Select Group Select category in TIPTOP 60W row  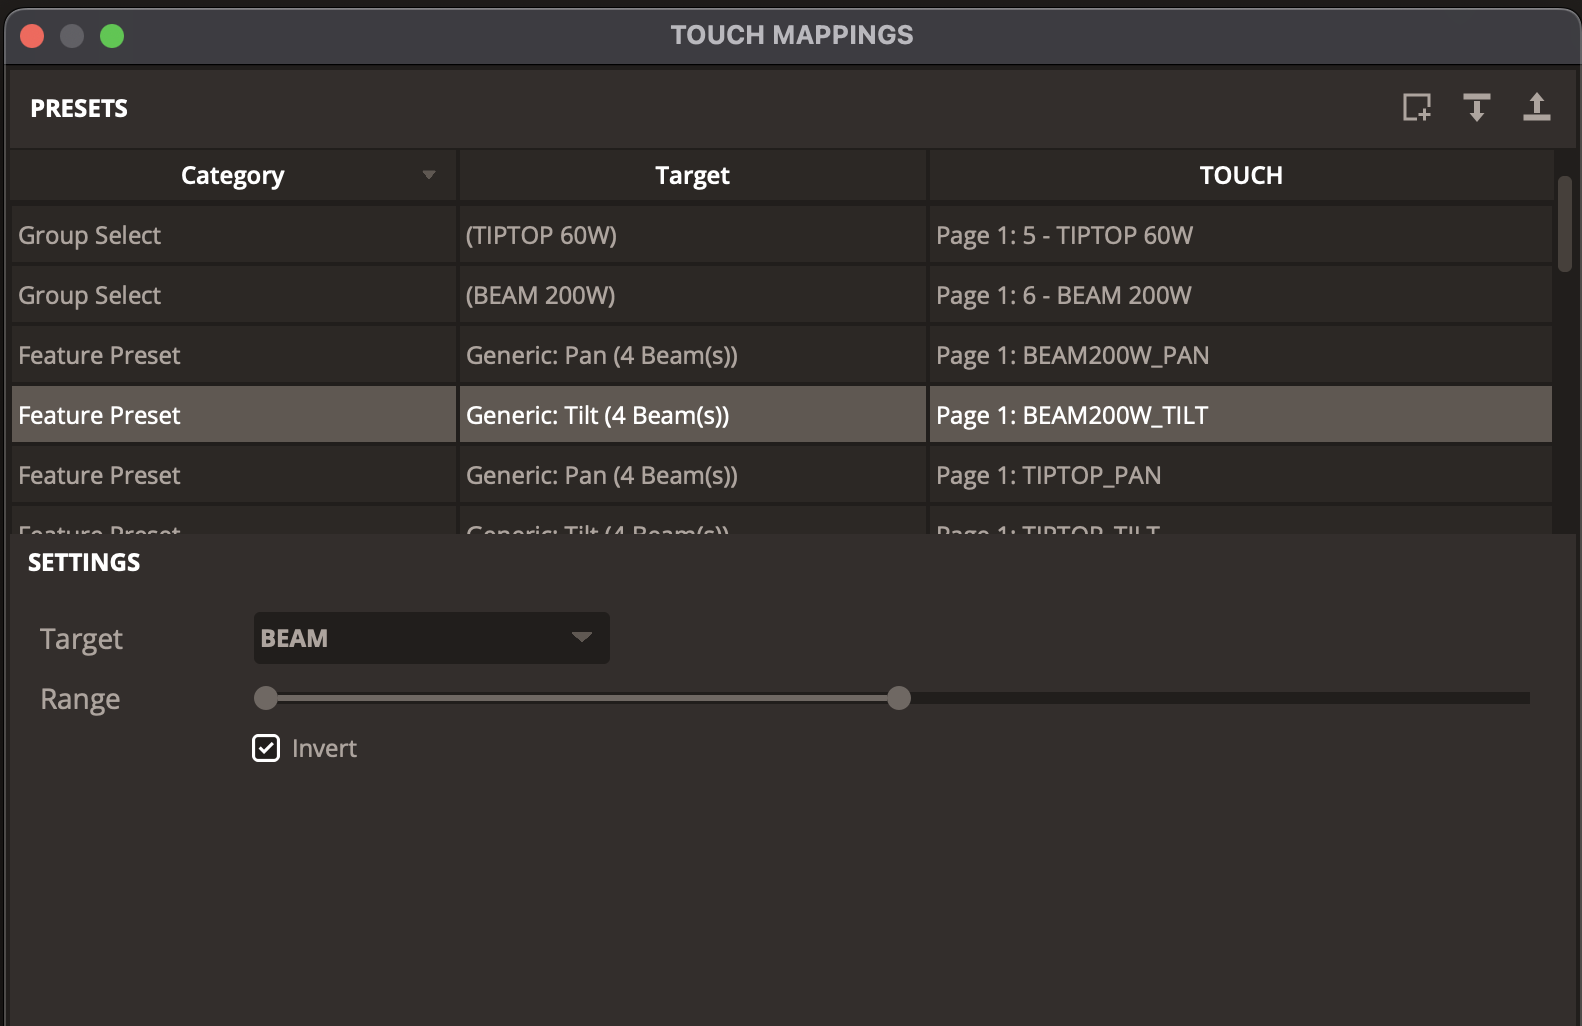tap(233, 235)
